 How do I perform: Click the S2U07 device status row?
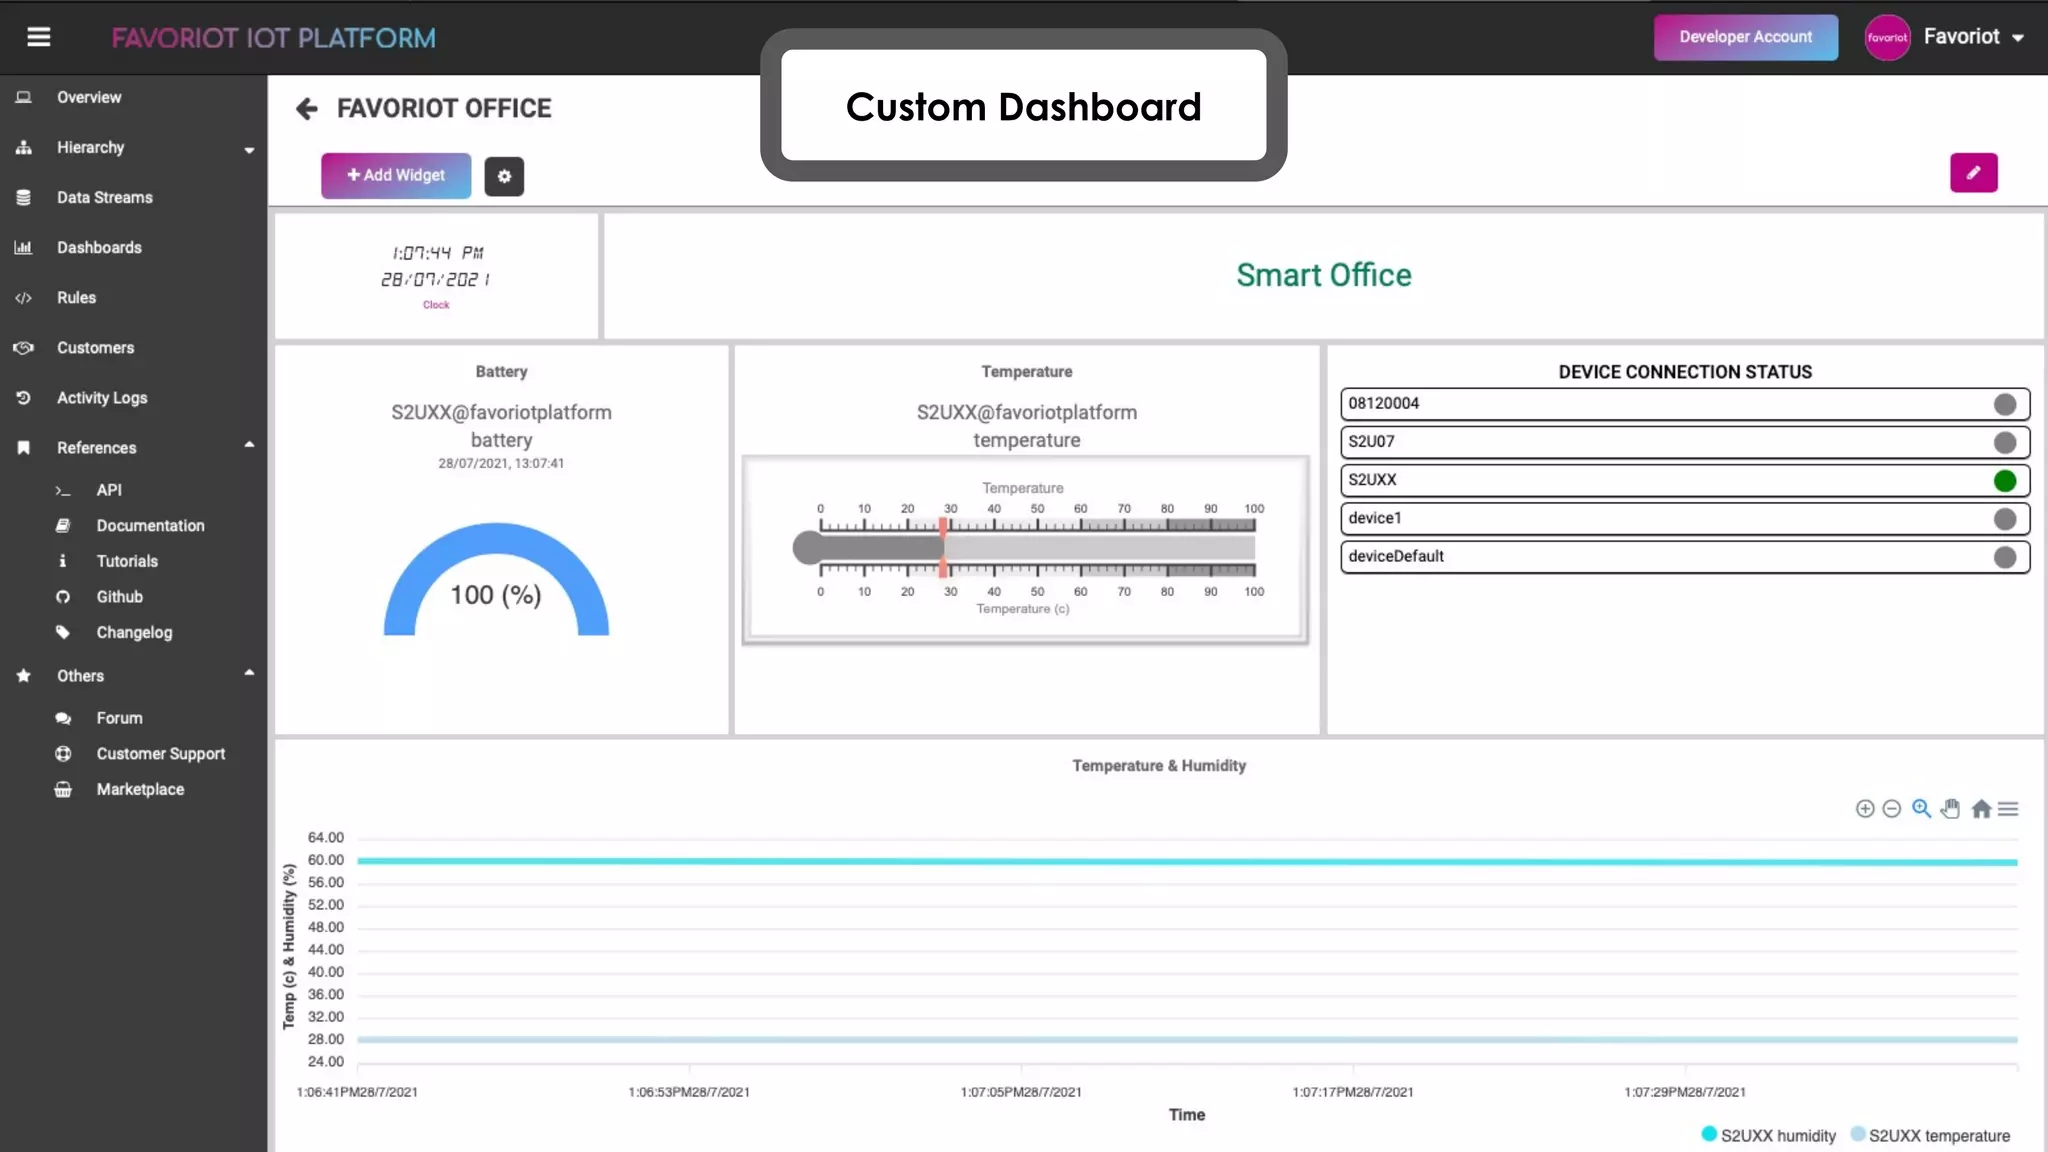[x=1685, y=442]
